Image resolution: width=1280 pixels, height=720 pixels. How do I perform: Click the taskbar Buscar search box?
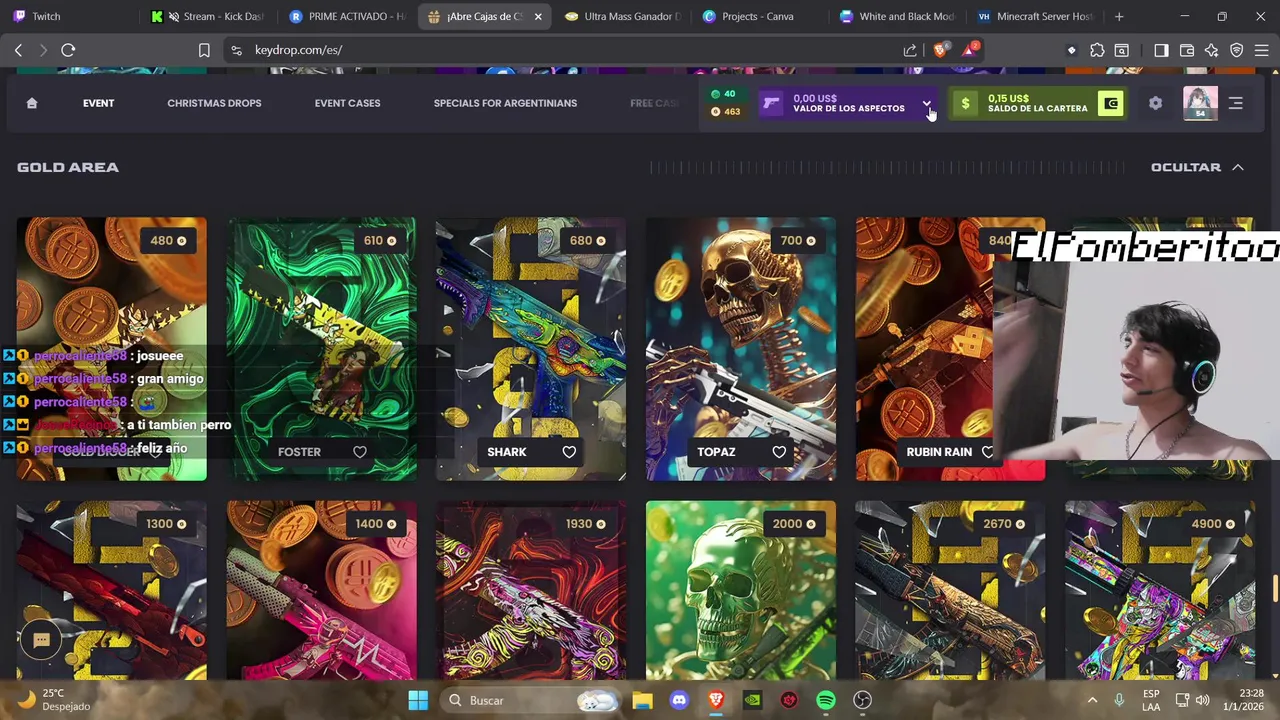pos(530,700)
